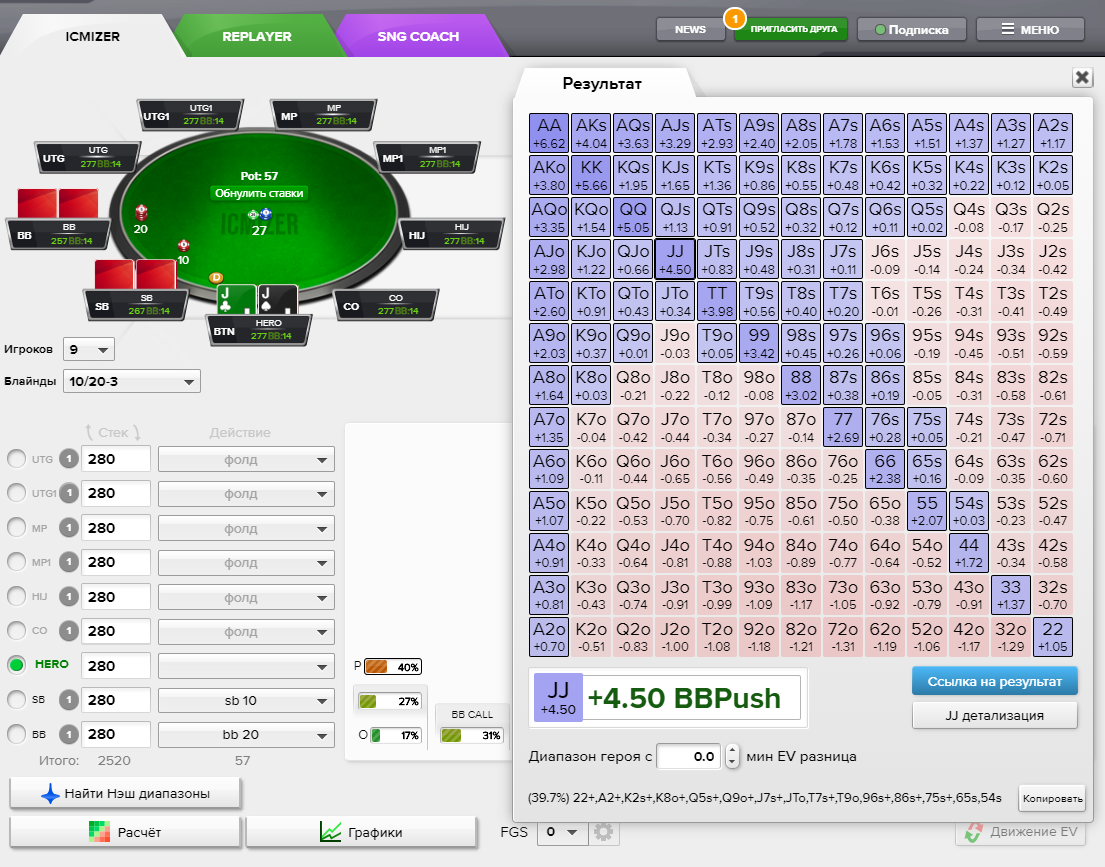This screenshot has height=867, width=1105.
Task: Select the UTG1 radio button
Action: (x=16, y=493)
